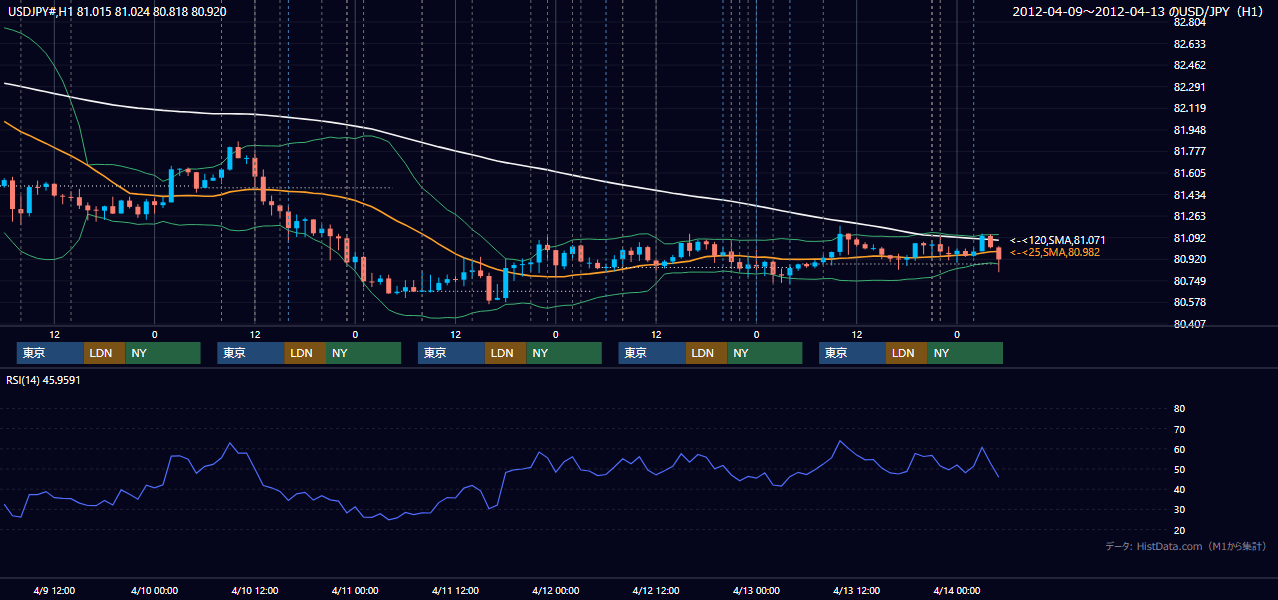
Task: Click the 4/13 00:00 time label
Action: click(756, 590)
